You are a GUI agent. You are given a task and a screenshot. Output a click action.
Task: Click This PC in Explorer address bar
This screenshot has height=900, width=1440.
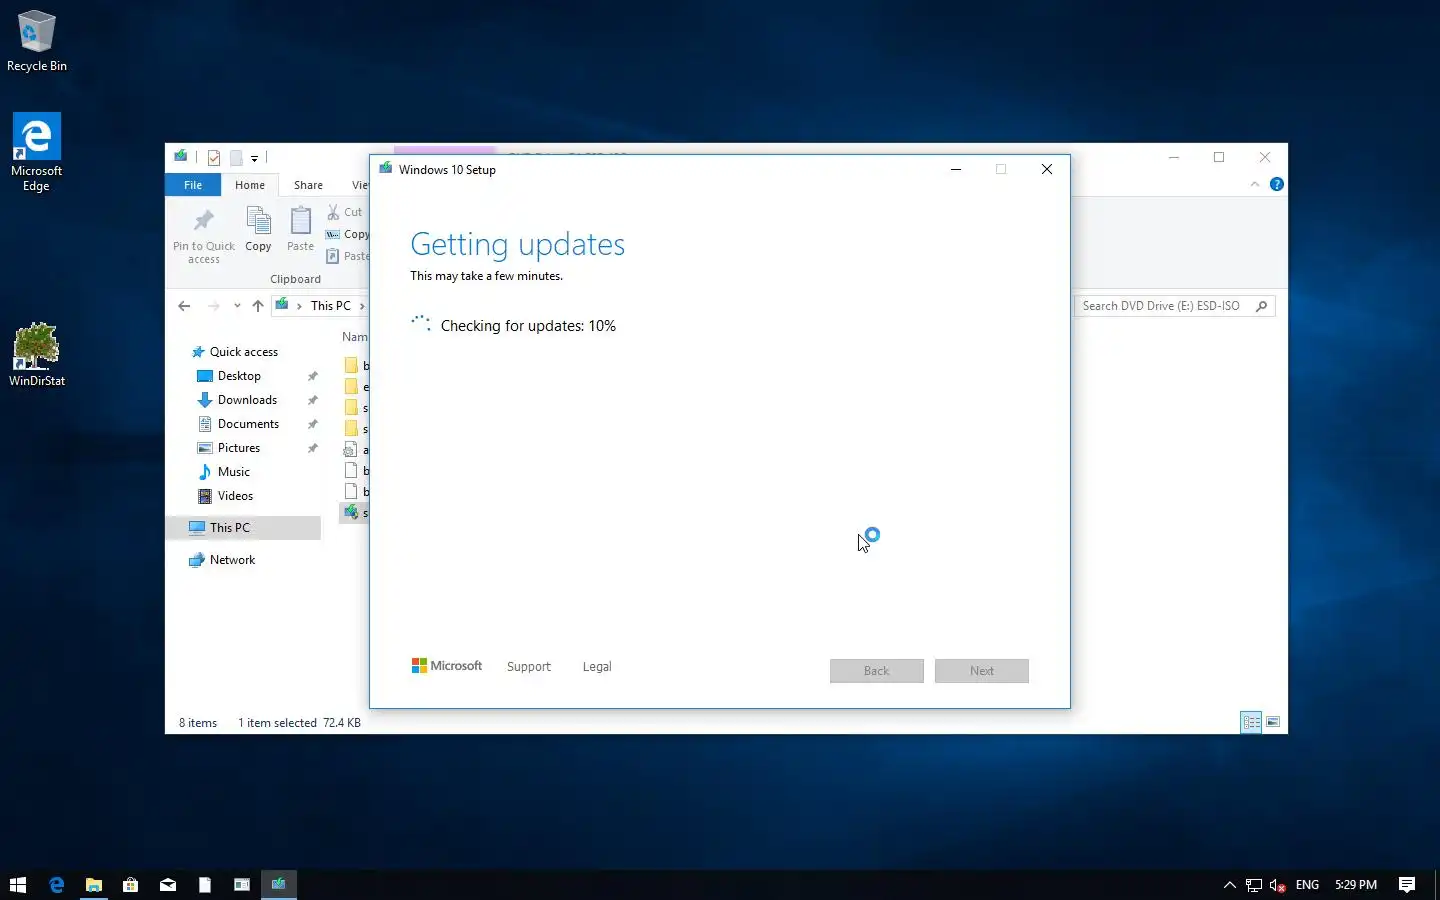(x=330, y=306)
